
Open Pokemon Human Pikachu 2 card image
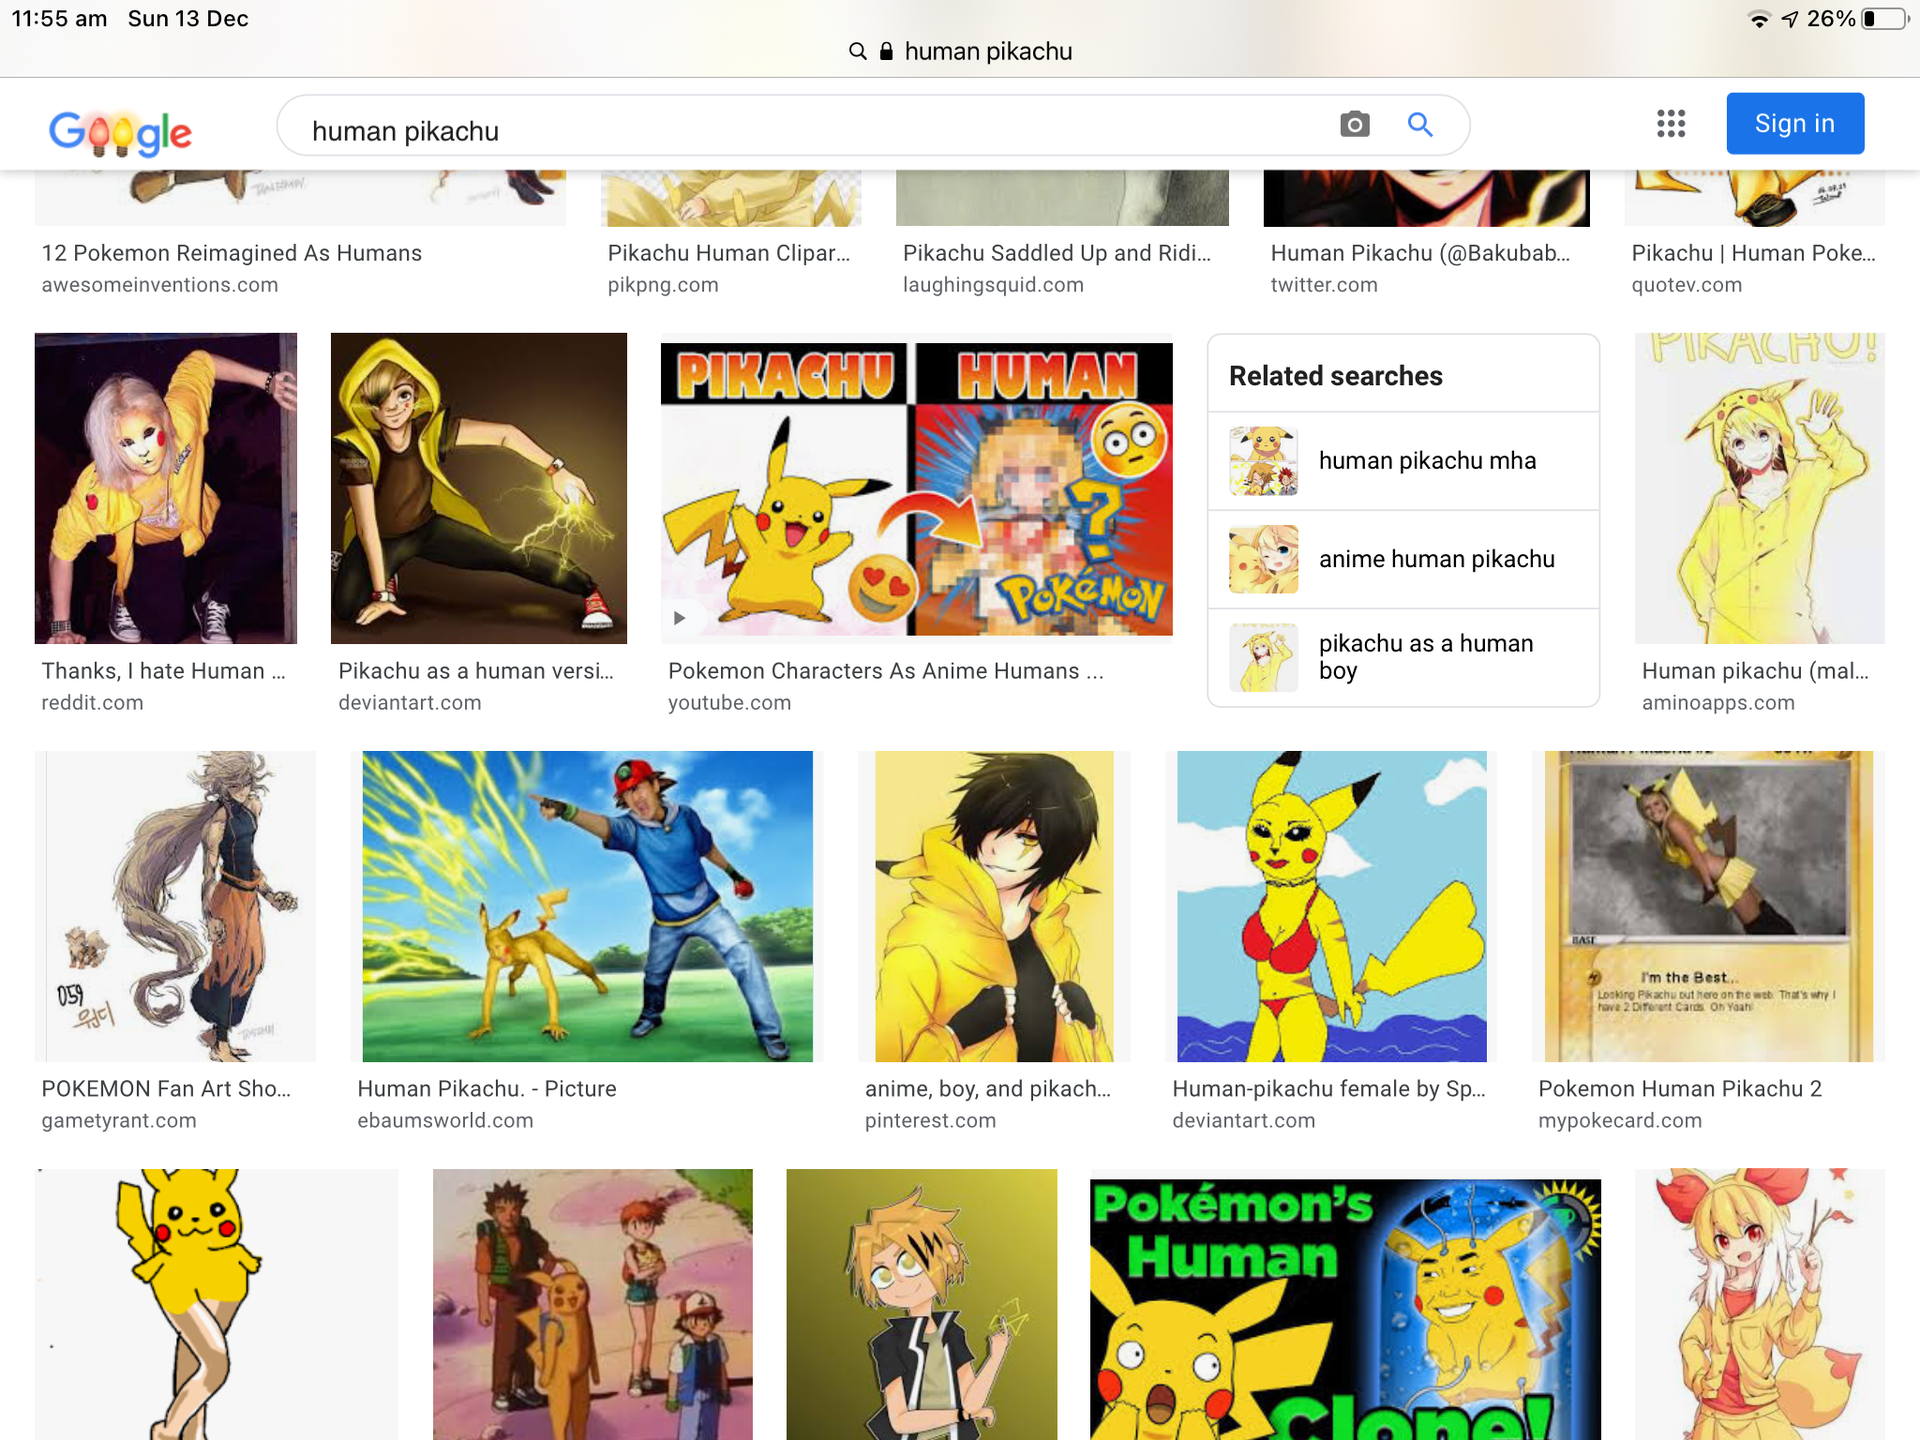(x=1709, y=906)
